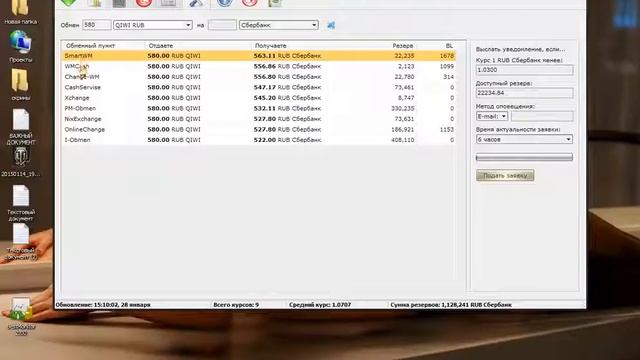The width and height of the screenshot is (640, 360).
Task: Open the 'Сбербанк' target currency dropdown
Action: pyautogui.click(x=279, y=25)
